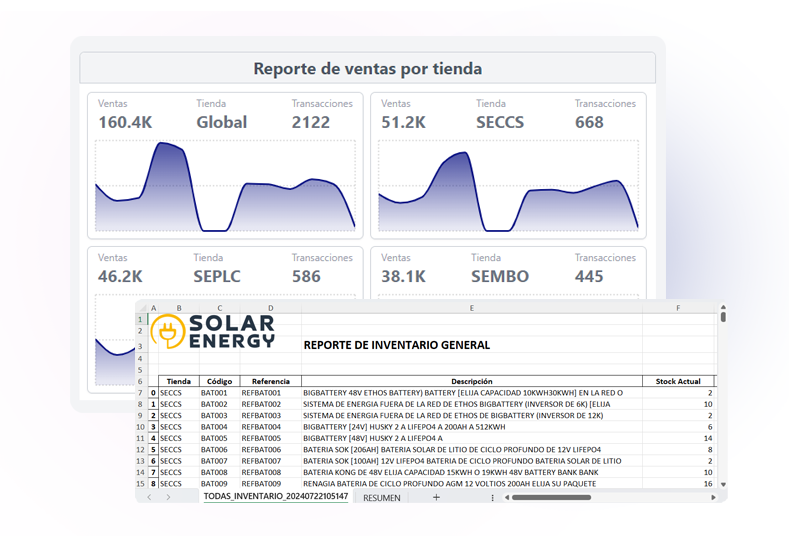Click the 51.2K sales value
This screenshot has width=789, height=545.
(403, 122)
